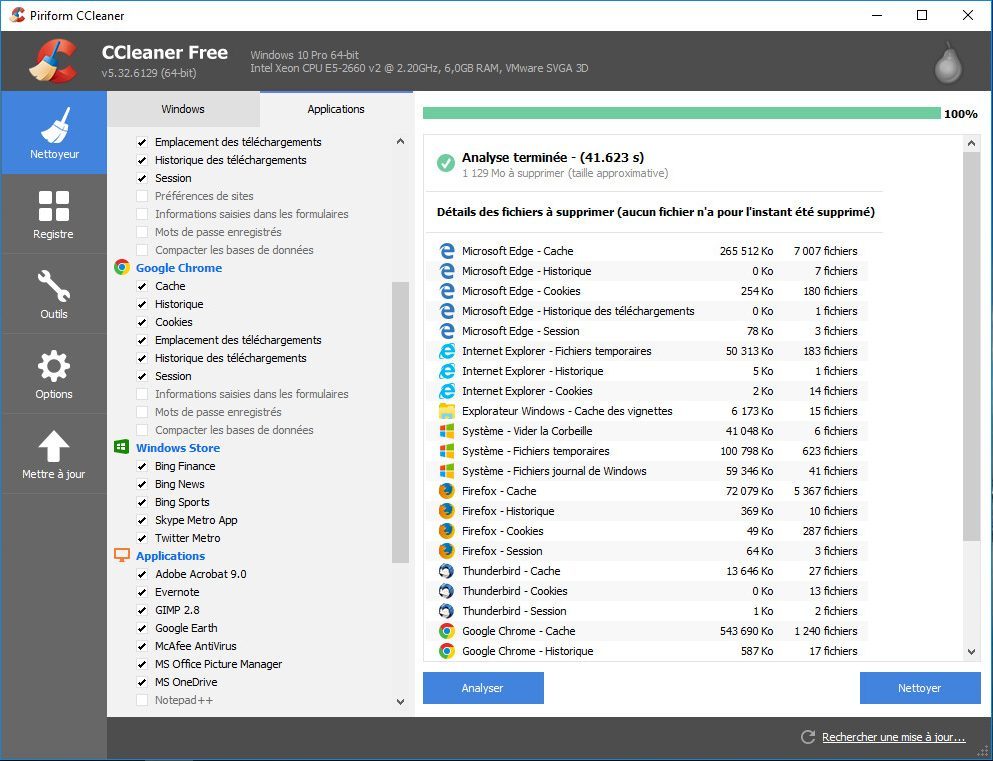Click the Windows icon beside Vider la Corbeille

pyautogui.click(x=447, y=431)
